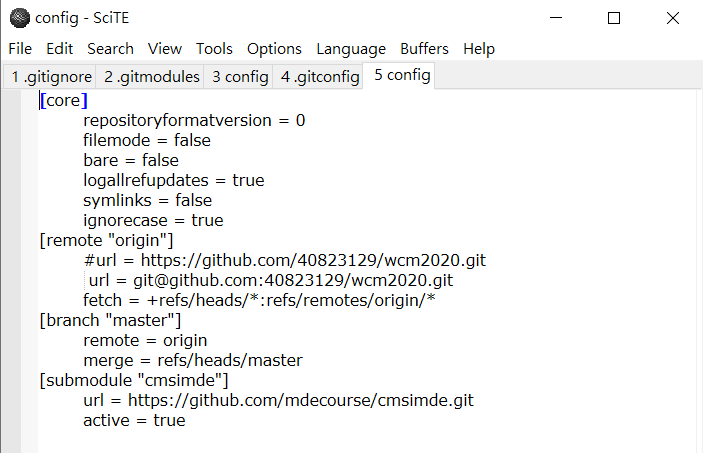Image resolution: width=703 pixels, height=453 pixels.
Task: Select the active 5 config tab
Action: [x=402, y=75]
